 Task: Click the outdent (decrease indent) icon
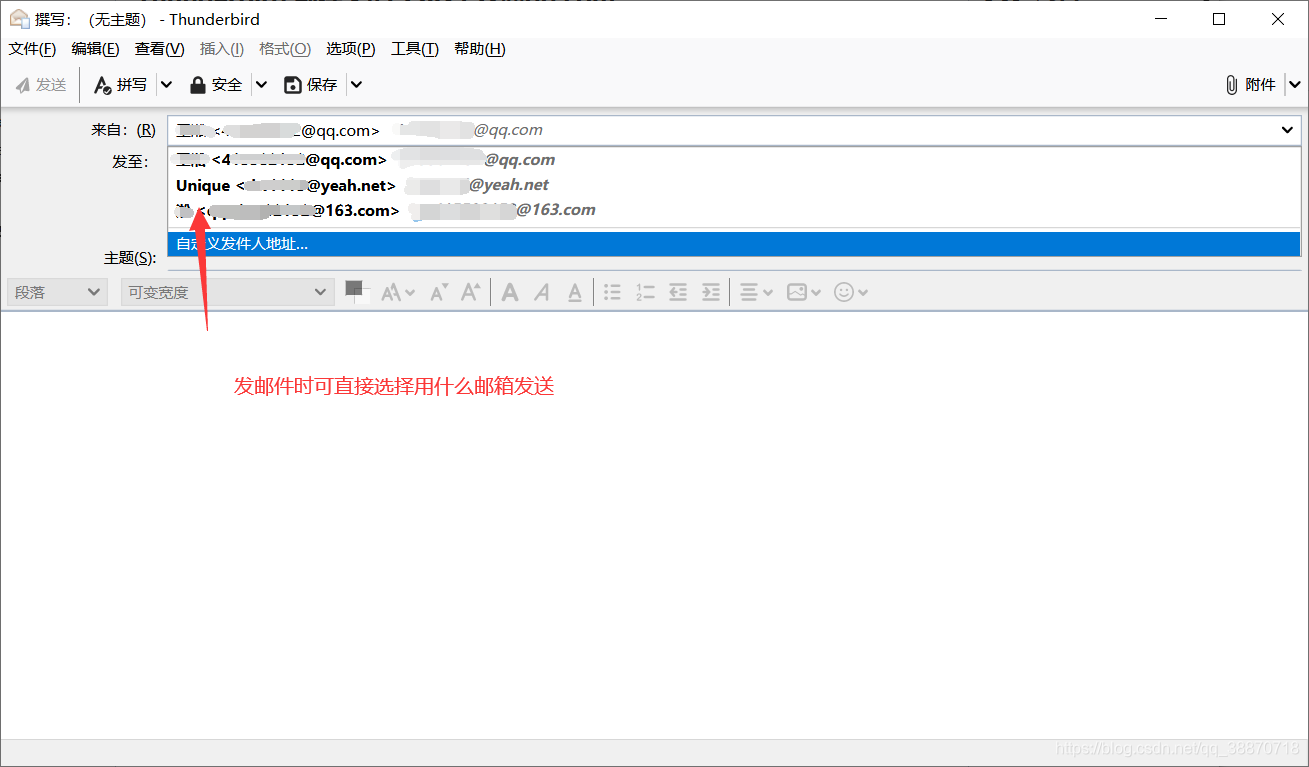coord(678,292)
